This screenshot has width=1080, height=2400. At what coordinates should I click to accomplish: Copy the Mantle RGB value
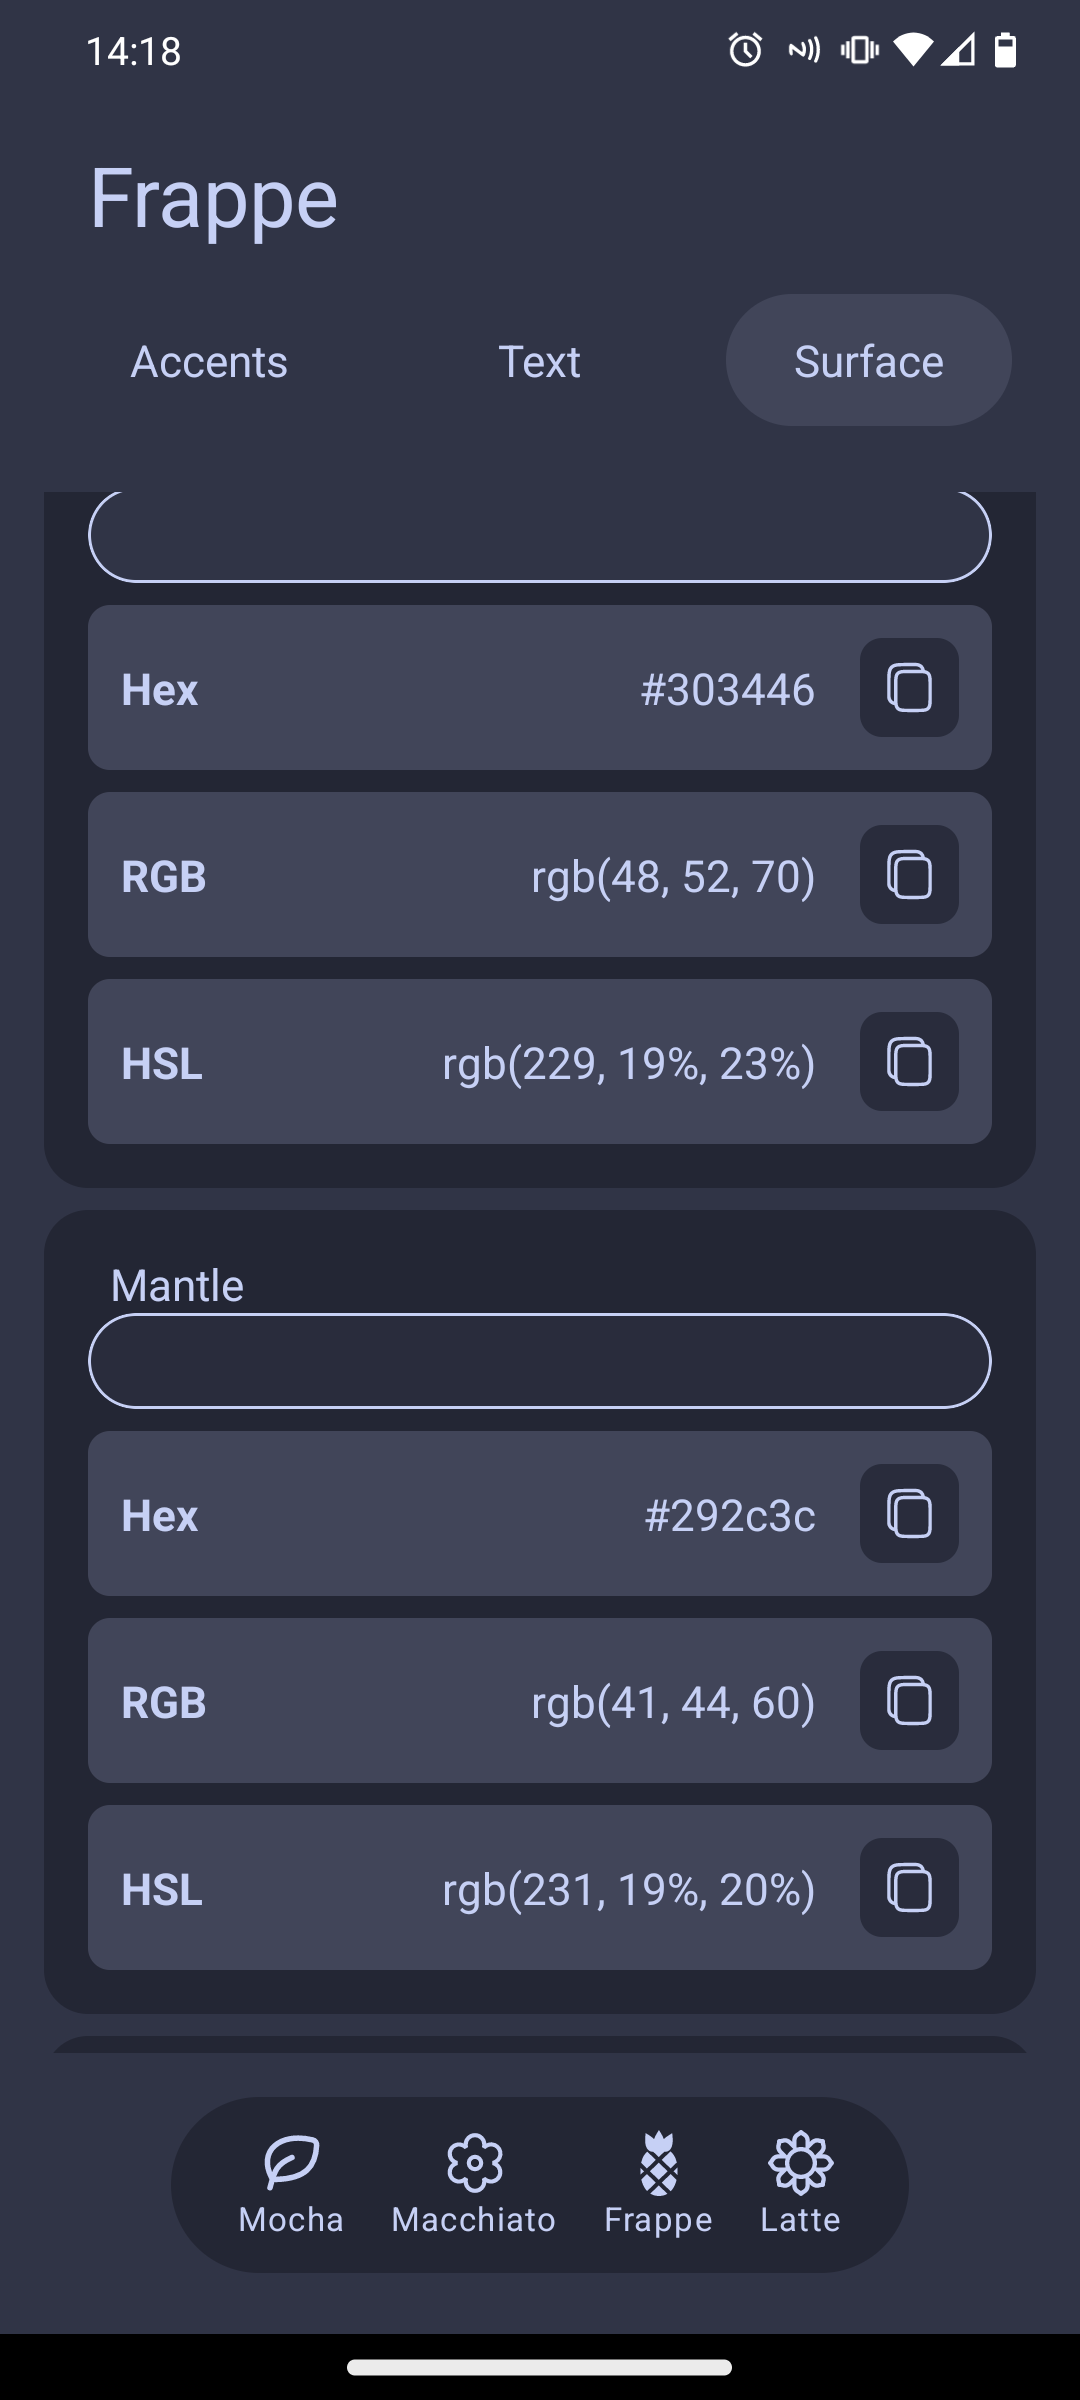(908, 1700)
